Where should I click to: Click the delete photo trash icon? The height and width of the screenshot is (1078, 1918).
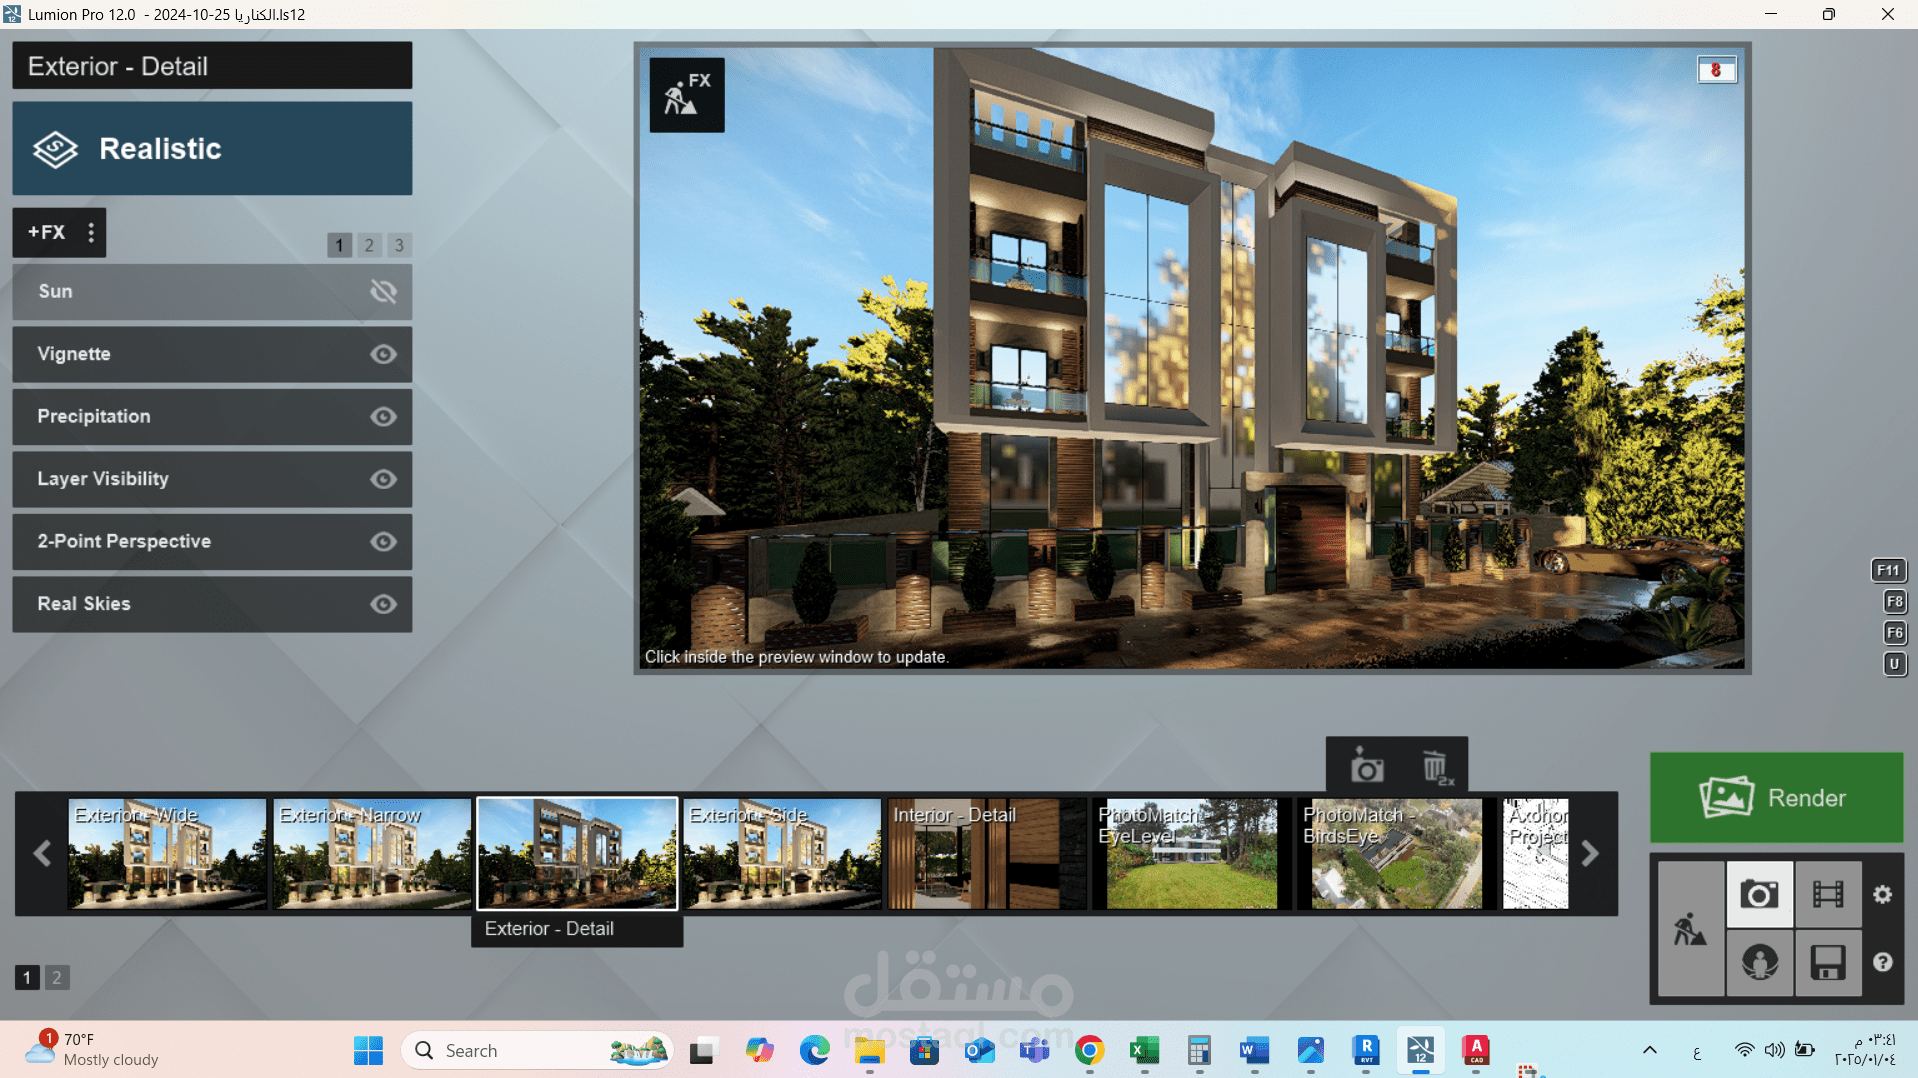[x=1436, y=767]
